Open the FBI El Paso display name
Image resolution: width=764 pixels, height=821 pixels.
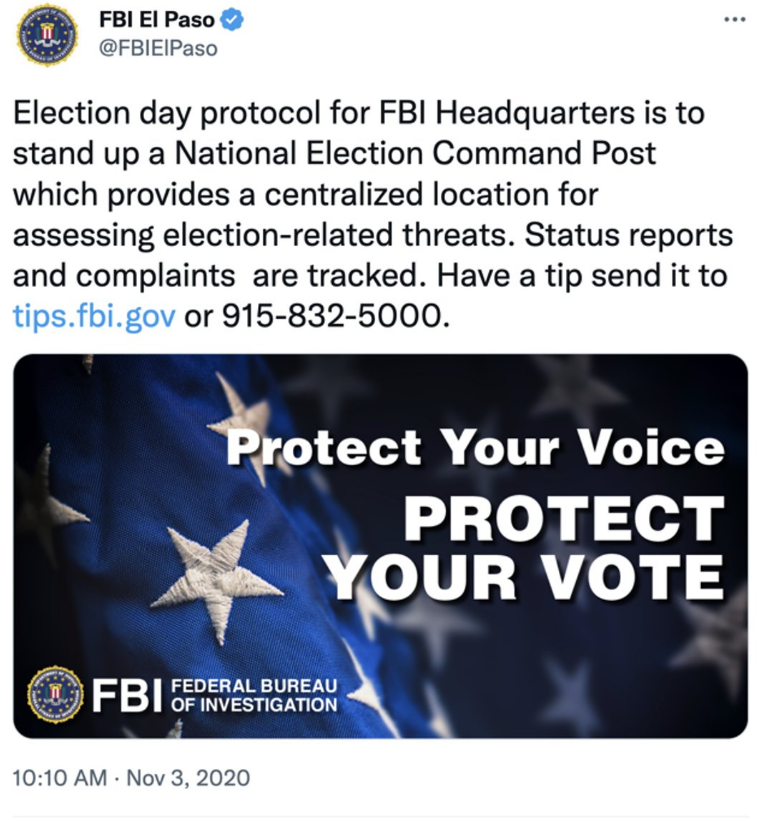[x=157, y=20]
